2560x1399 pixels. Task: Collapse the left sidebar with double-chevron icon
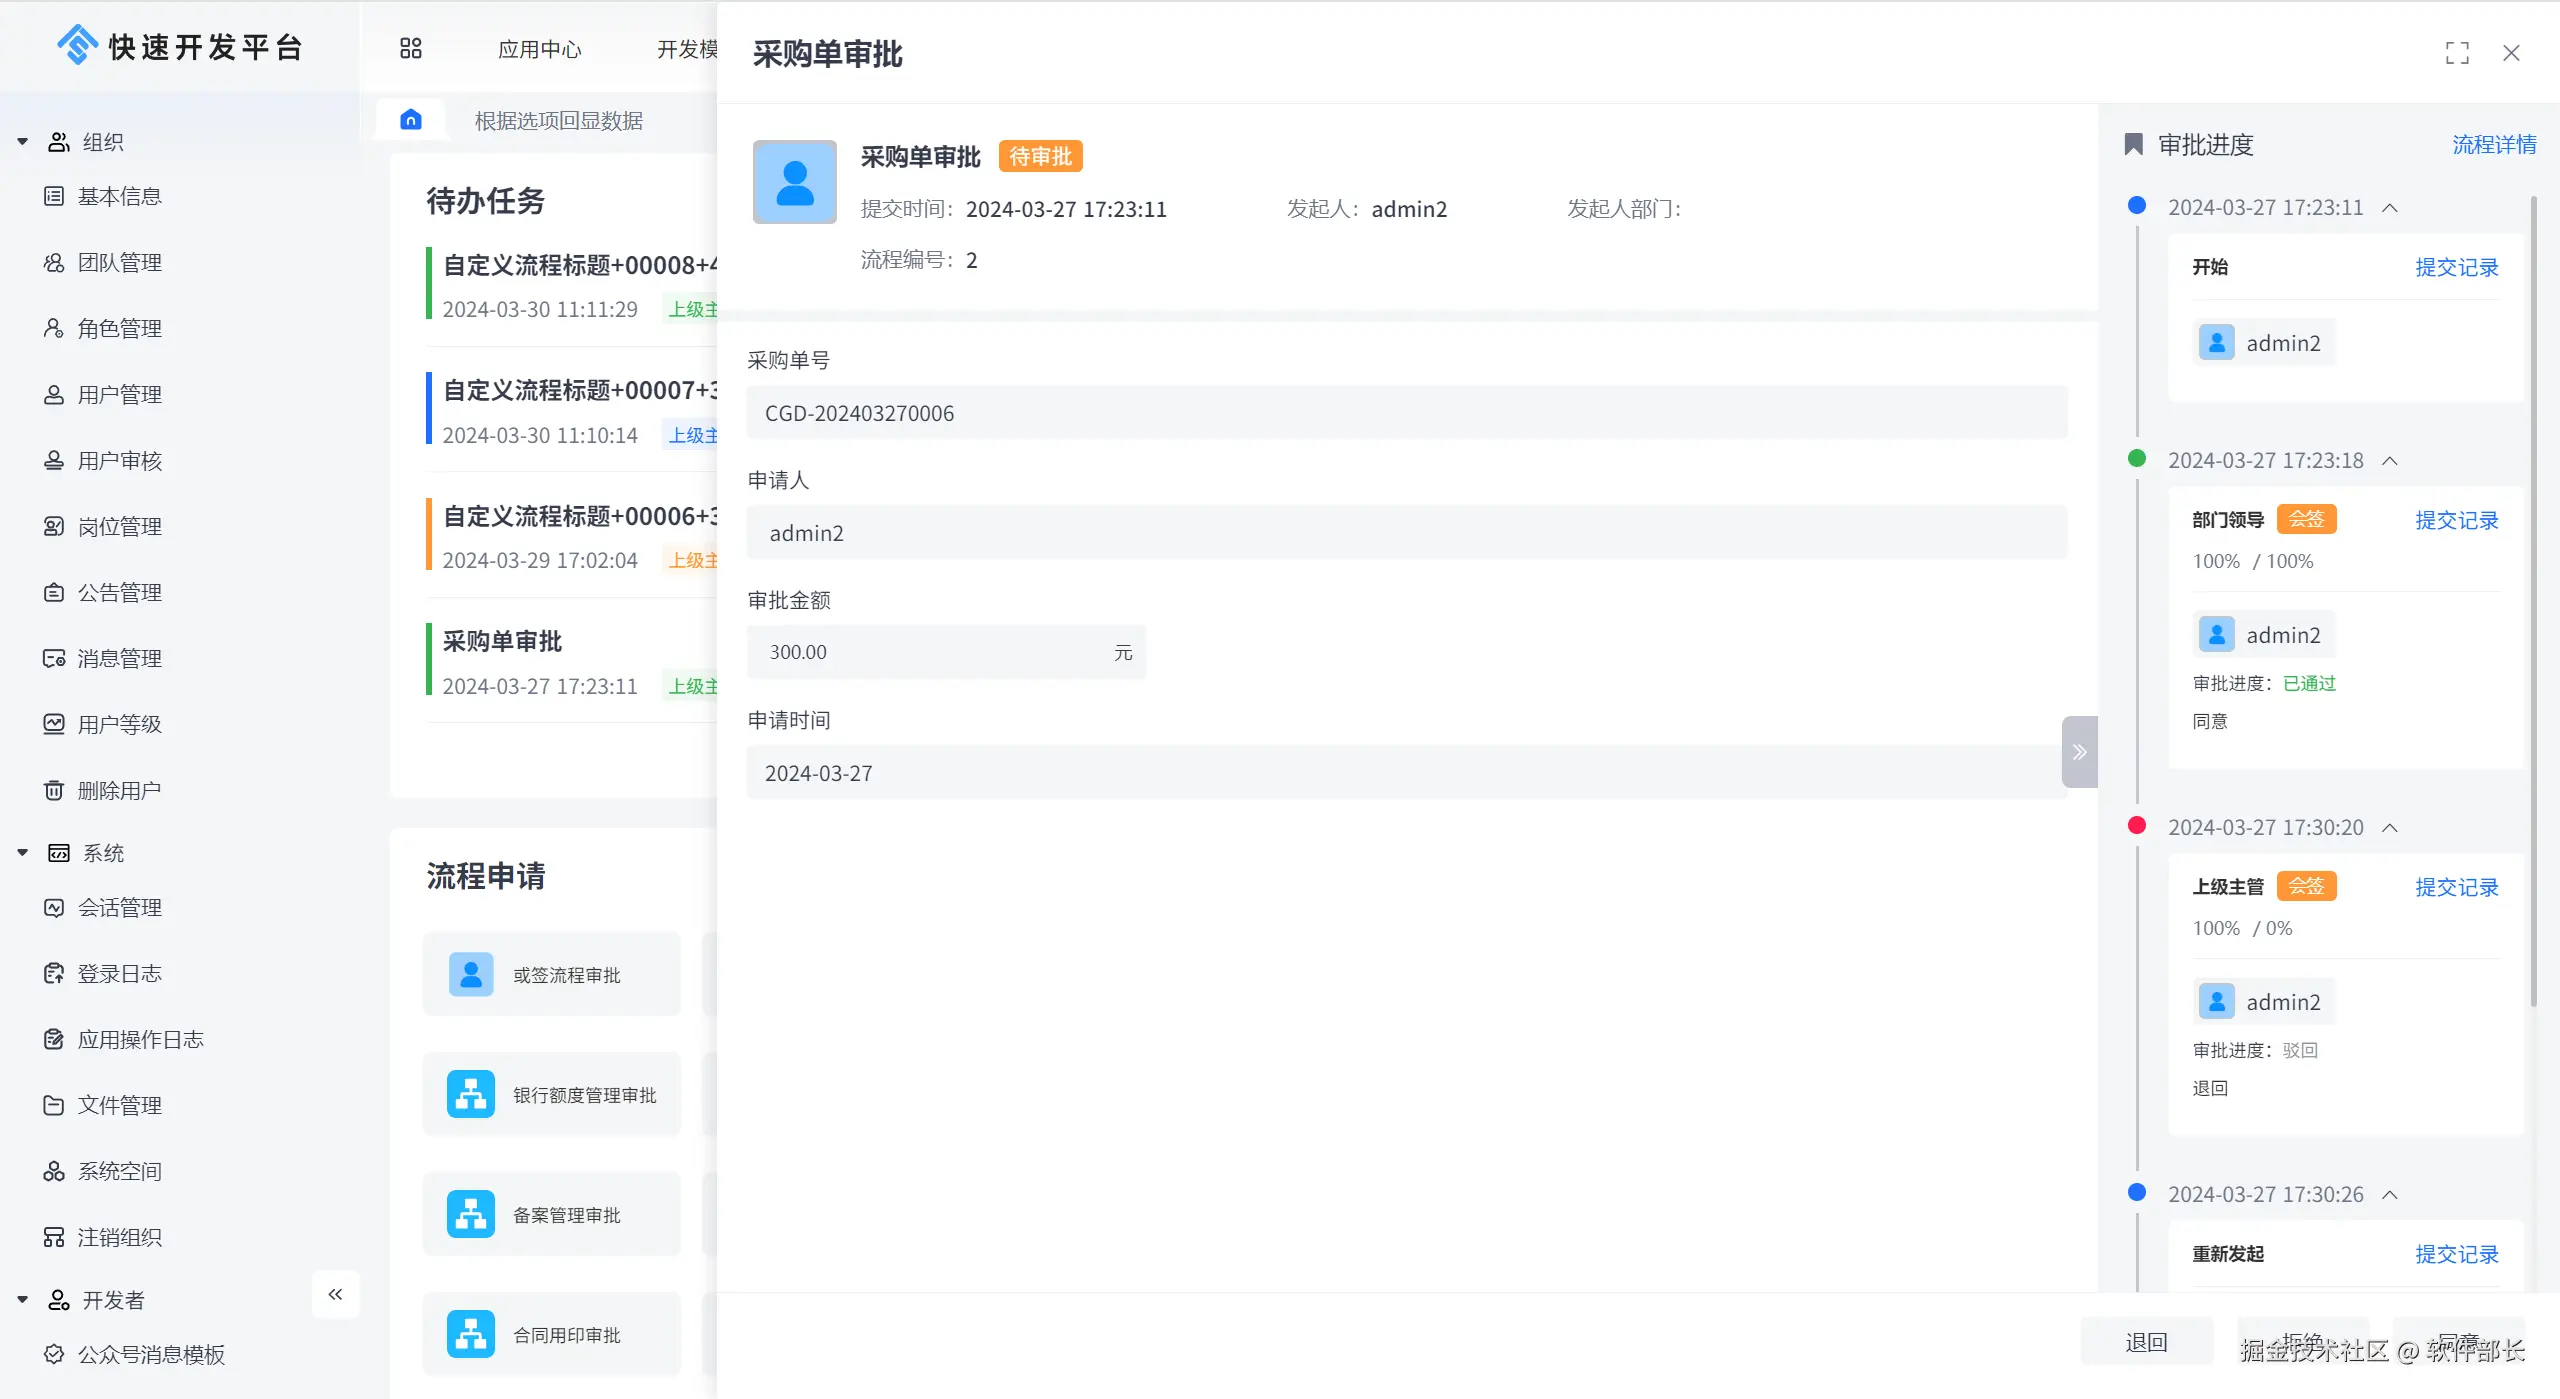tap(335, 1294)
